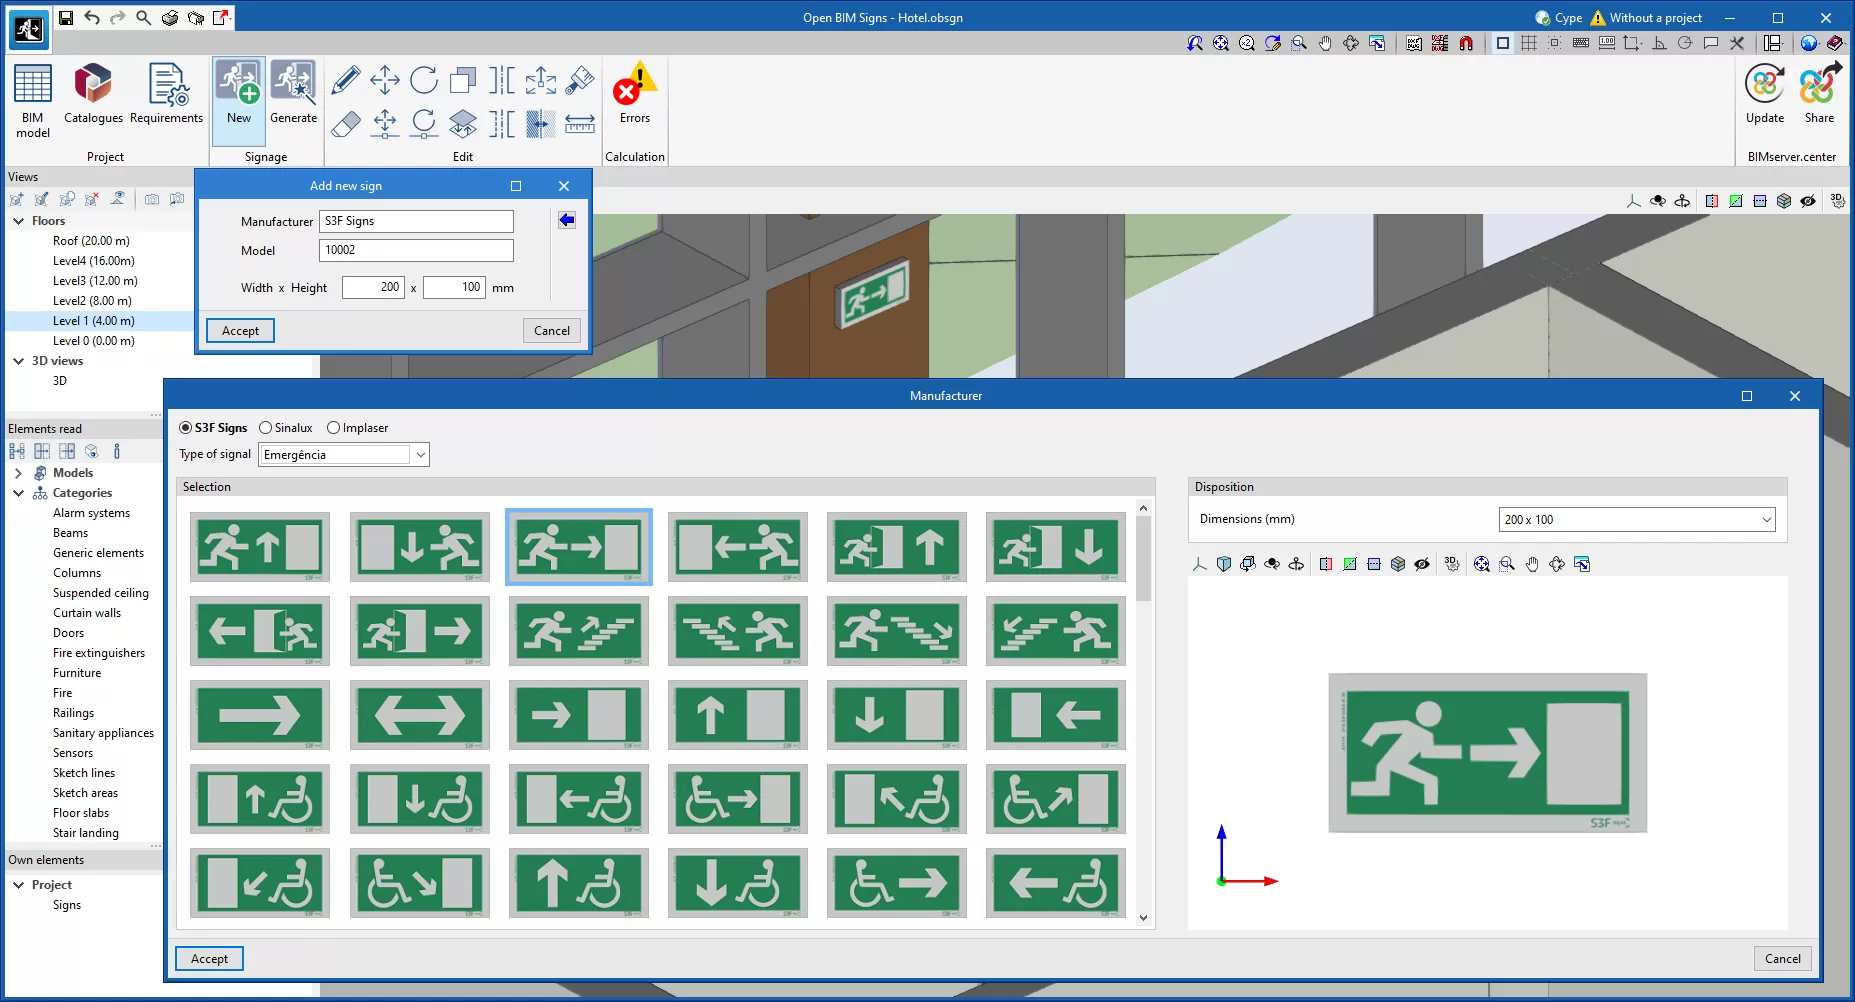
Task: Collapse the Categories tree node
Action: [18, 493]
